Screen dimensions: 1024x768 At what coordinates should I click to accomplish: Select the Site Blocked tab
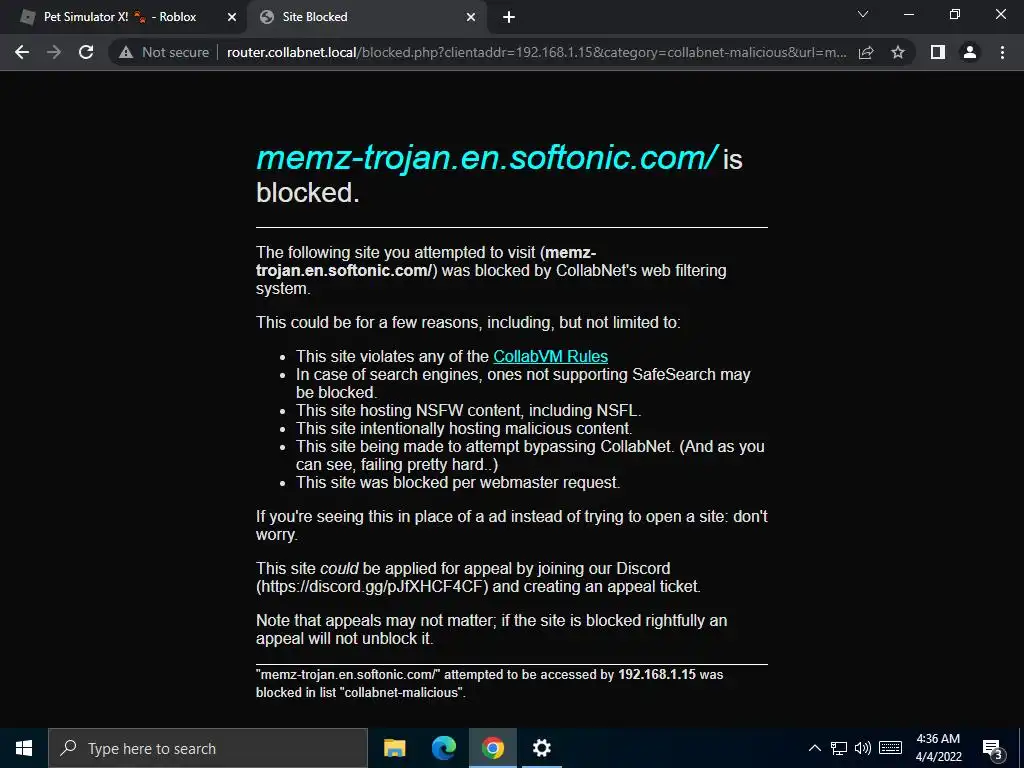(366, 17)
